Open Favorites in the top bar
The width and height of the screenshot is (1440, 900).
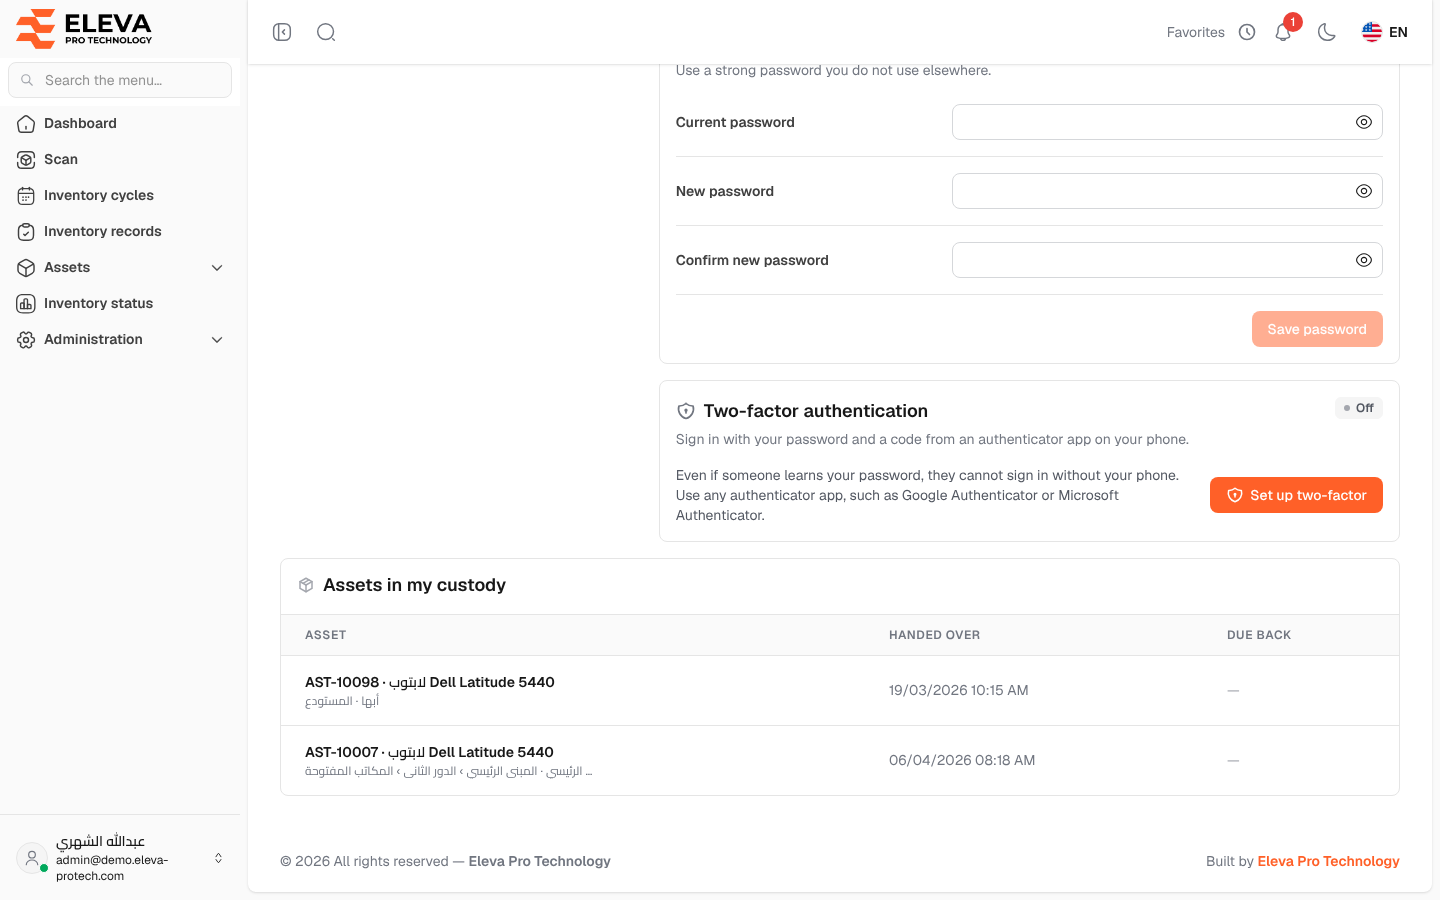coord(1195,32)
